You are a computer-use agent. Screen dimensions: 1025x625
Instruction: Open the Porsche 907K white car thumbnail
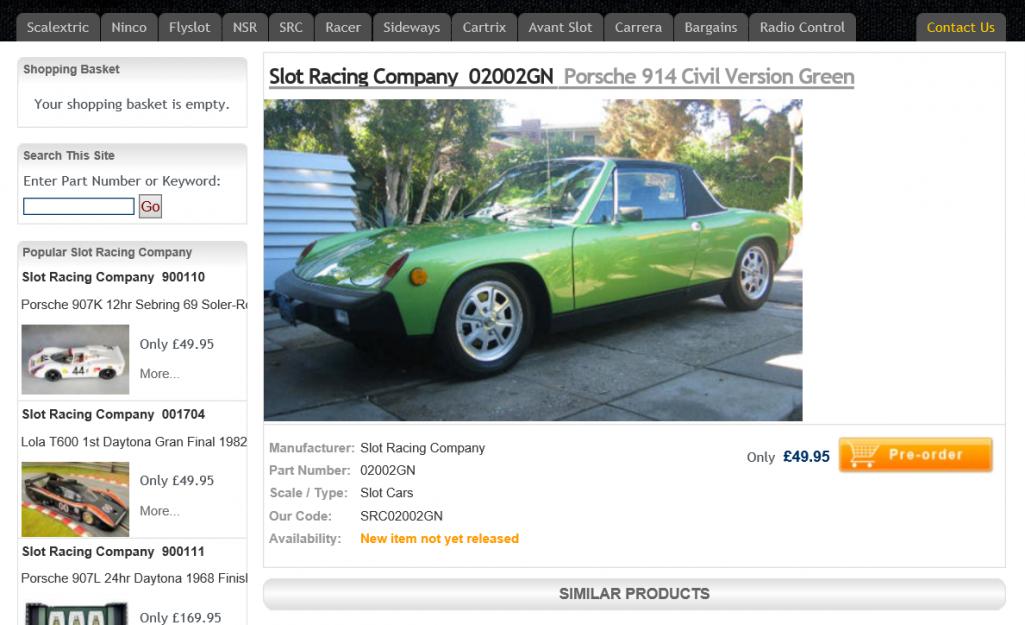click(x=75, y=360)
